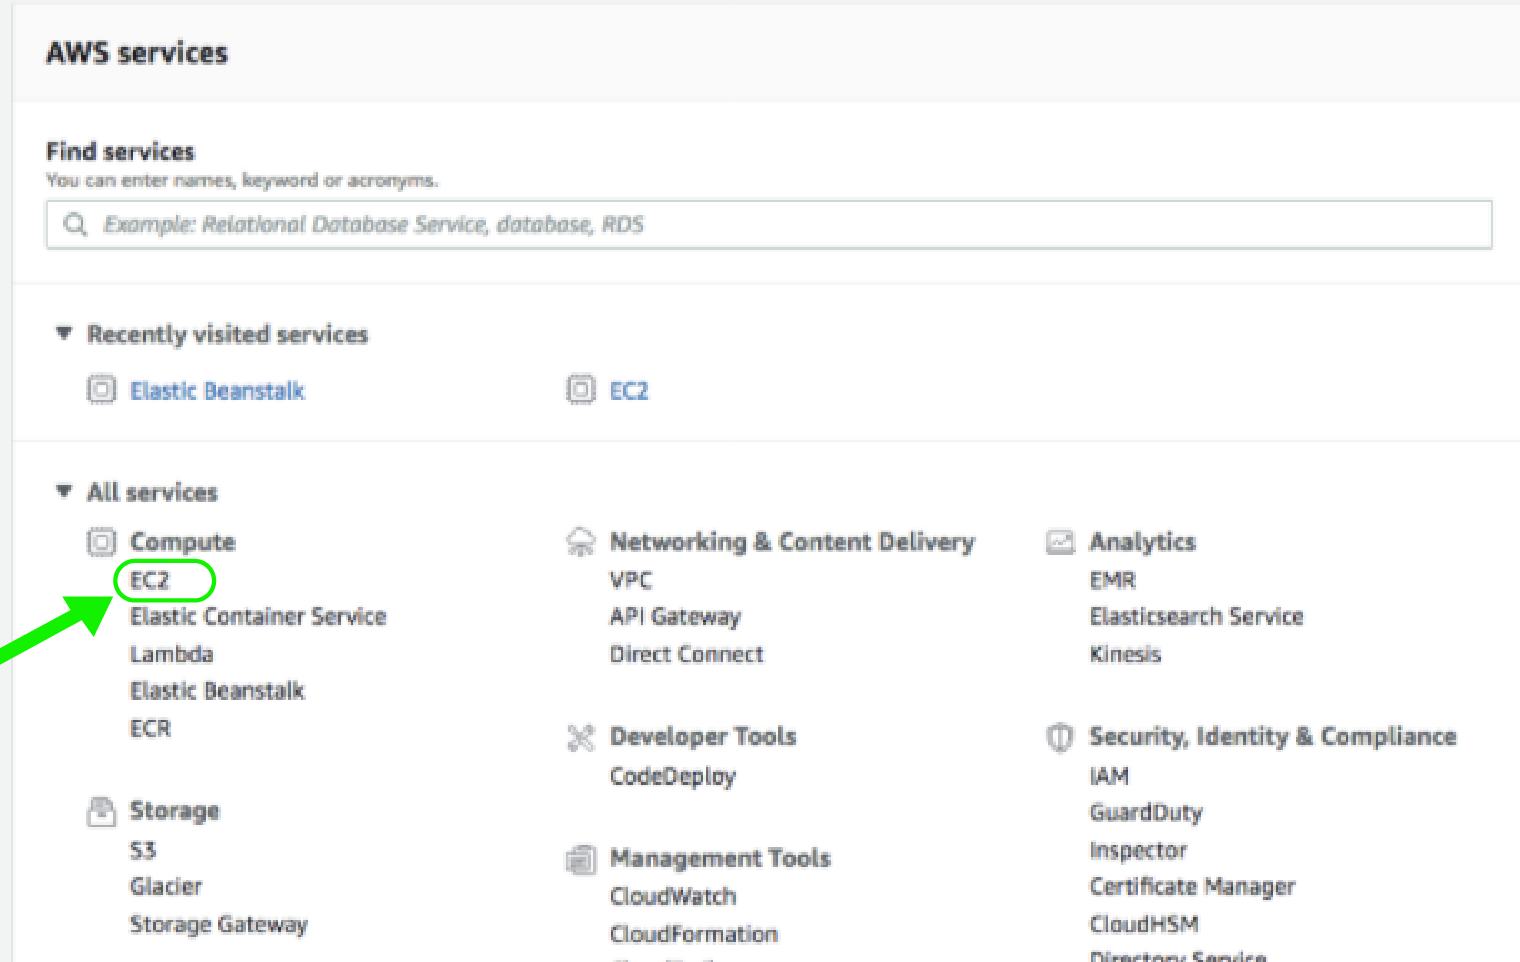Click the Storage category icon
The height and width of the screenshot is (962, 1520).
click(x=101, y=811)
